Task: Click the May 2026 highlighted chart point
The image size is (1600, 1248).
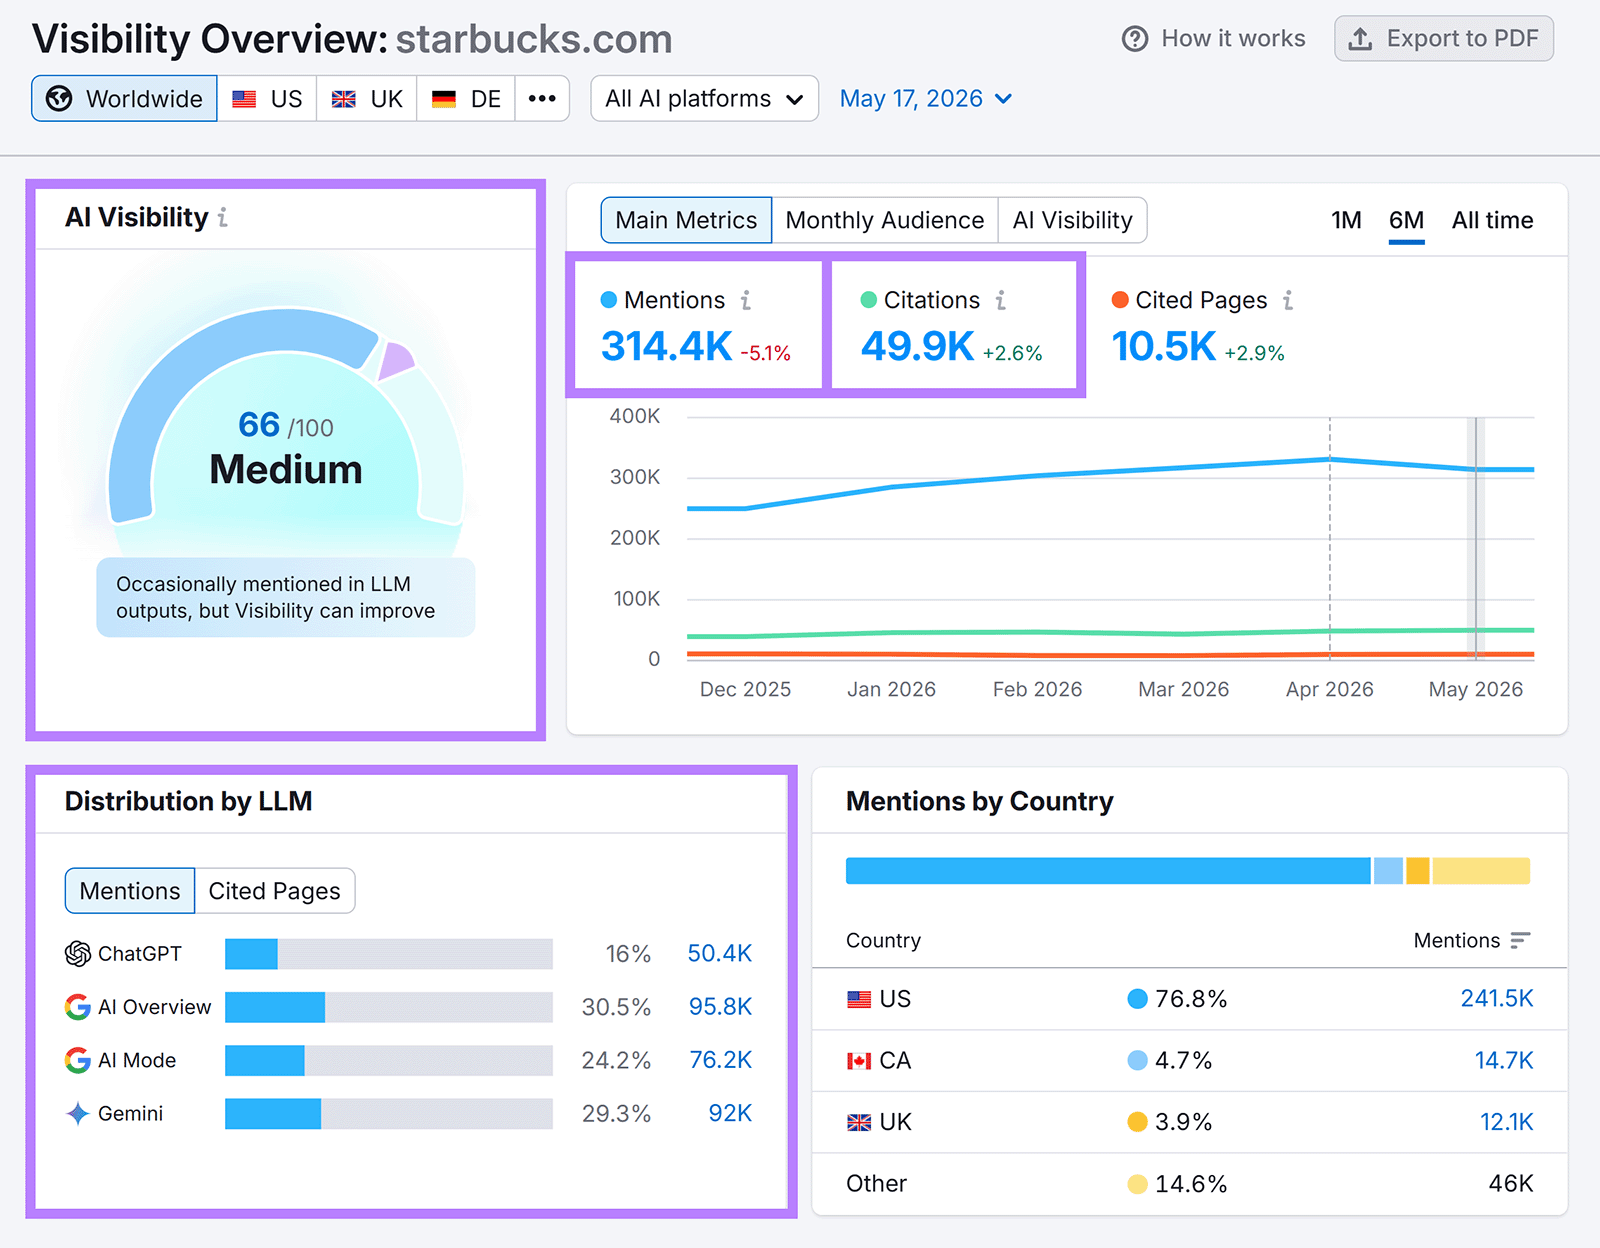Action: click(1475, 469)
